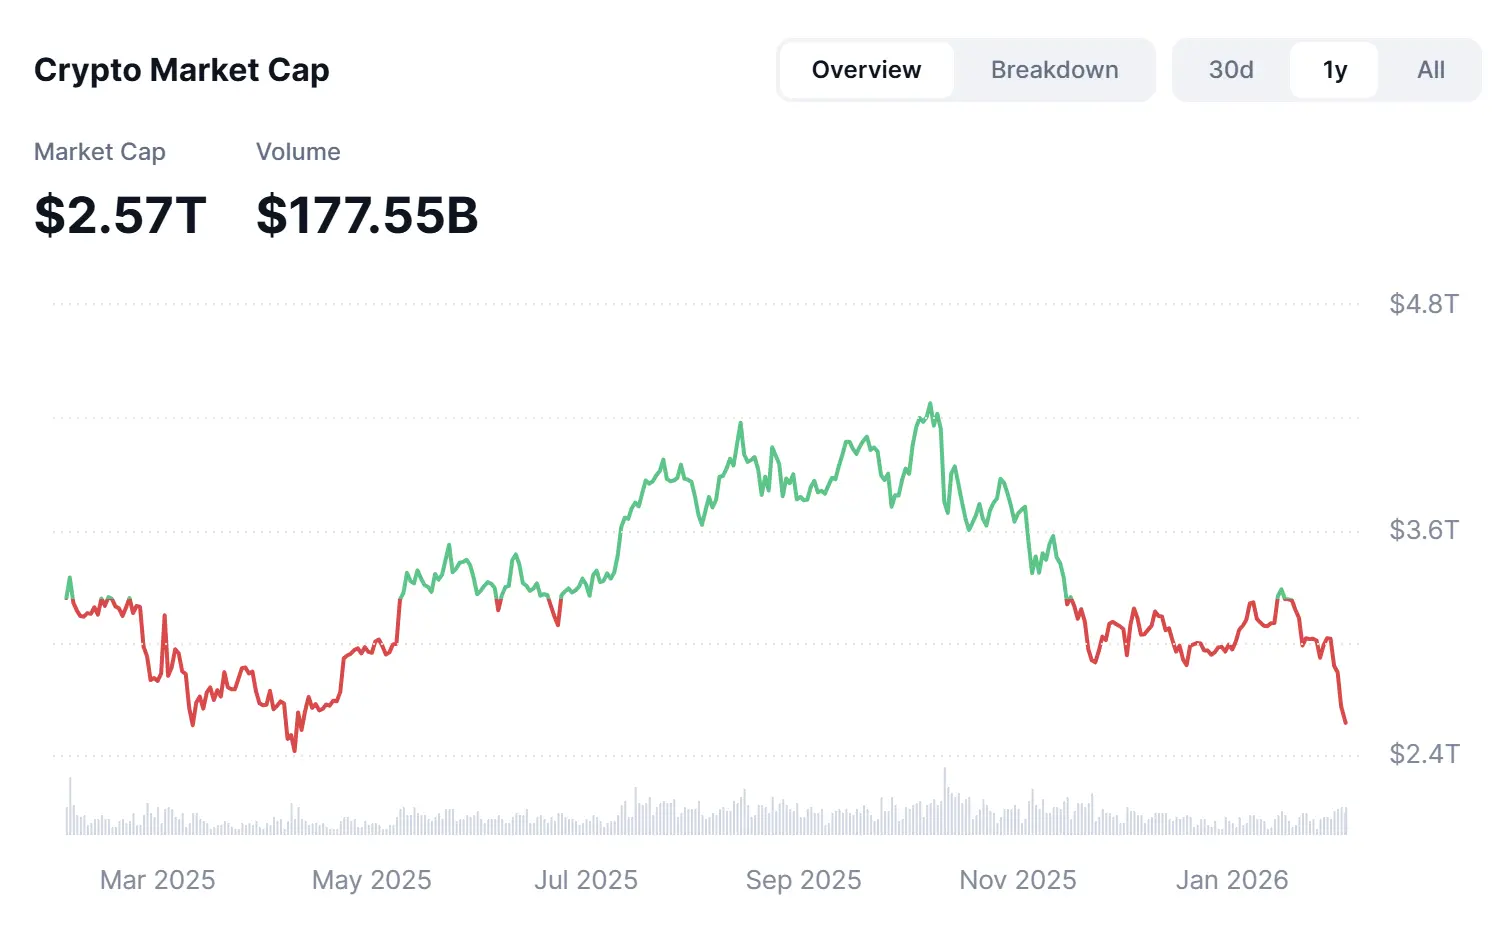1510x930 pixels.
Task: Click the $4.8T y-axis label
Action: [1424, 304]
